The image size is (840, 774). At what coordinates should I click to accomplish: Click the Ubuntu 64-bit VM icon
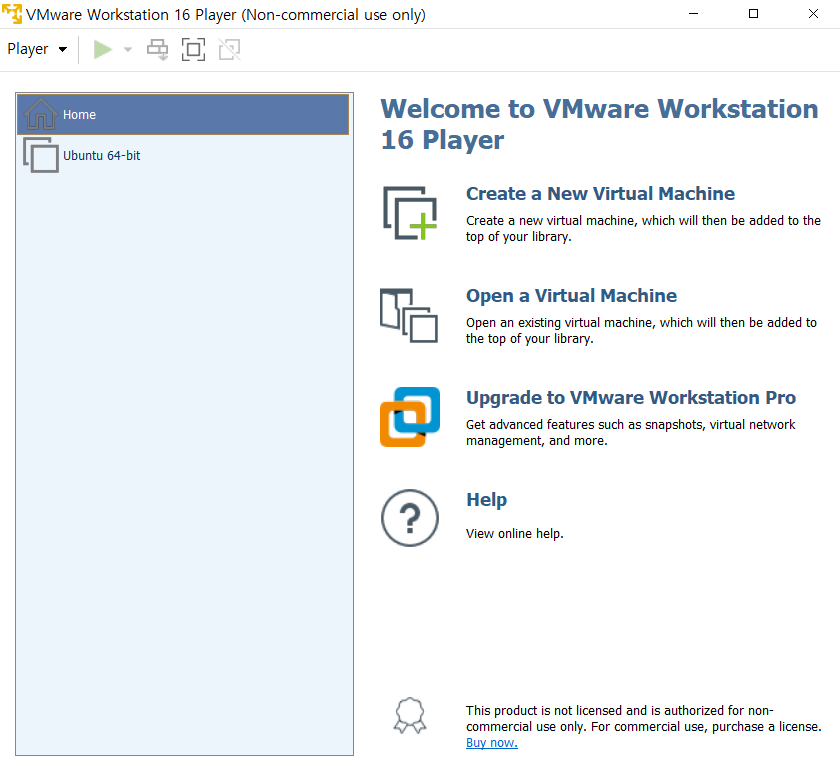coord(41,155)
